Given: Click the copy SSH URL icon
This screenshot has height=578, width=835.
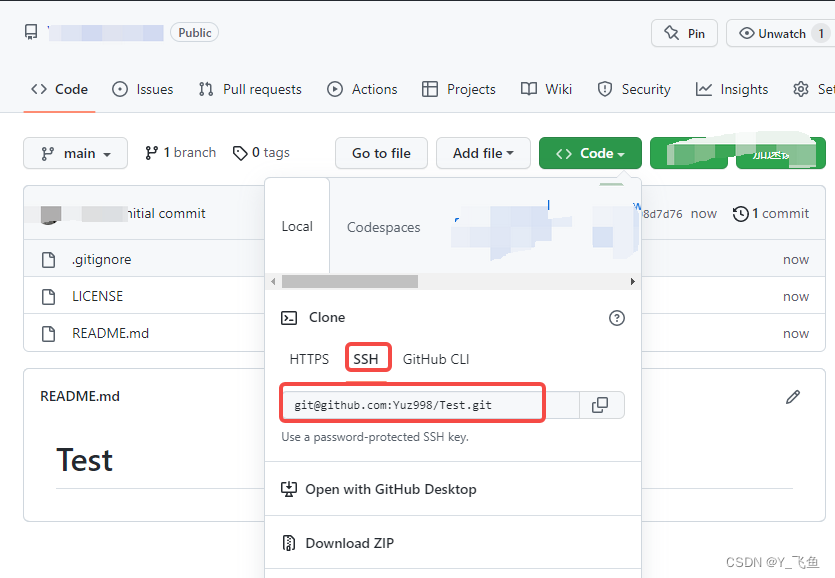Looking at the screenshot, I should [600, 405].
